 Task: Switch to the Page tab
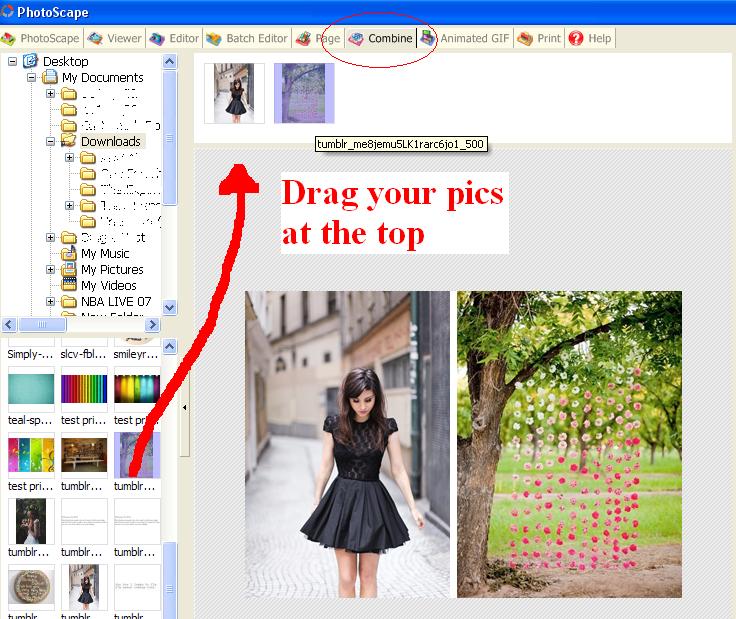318,38
